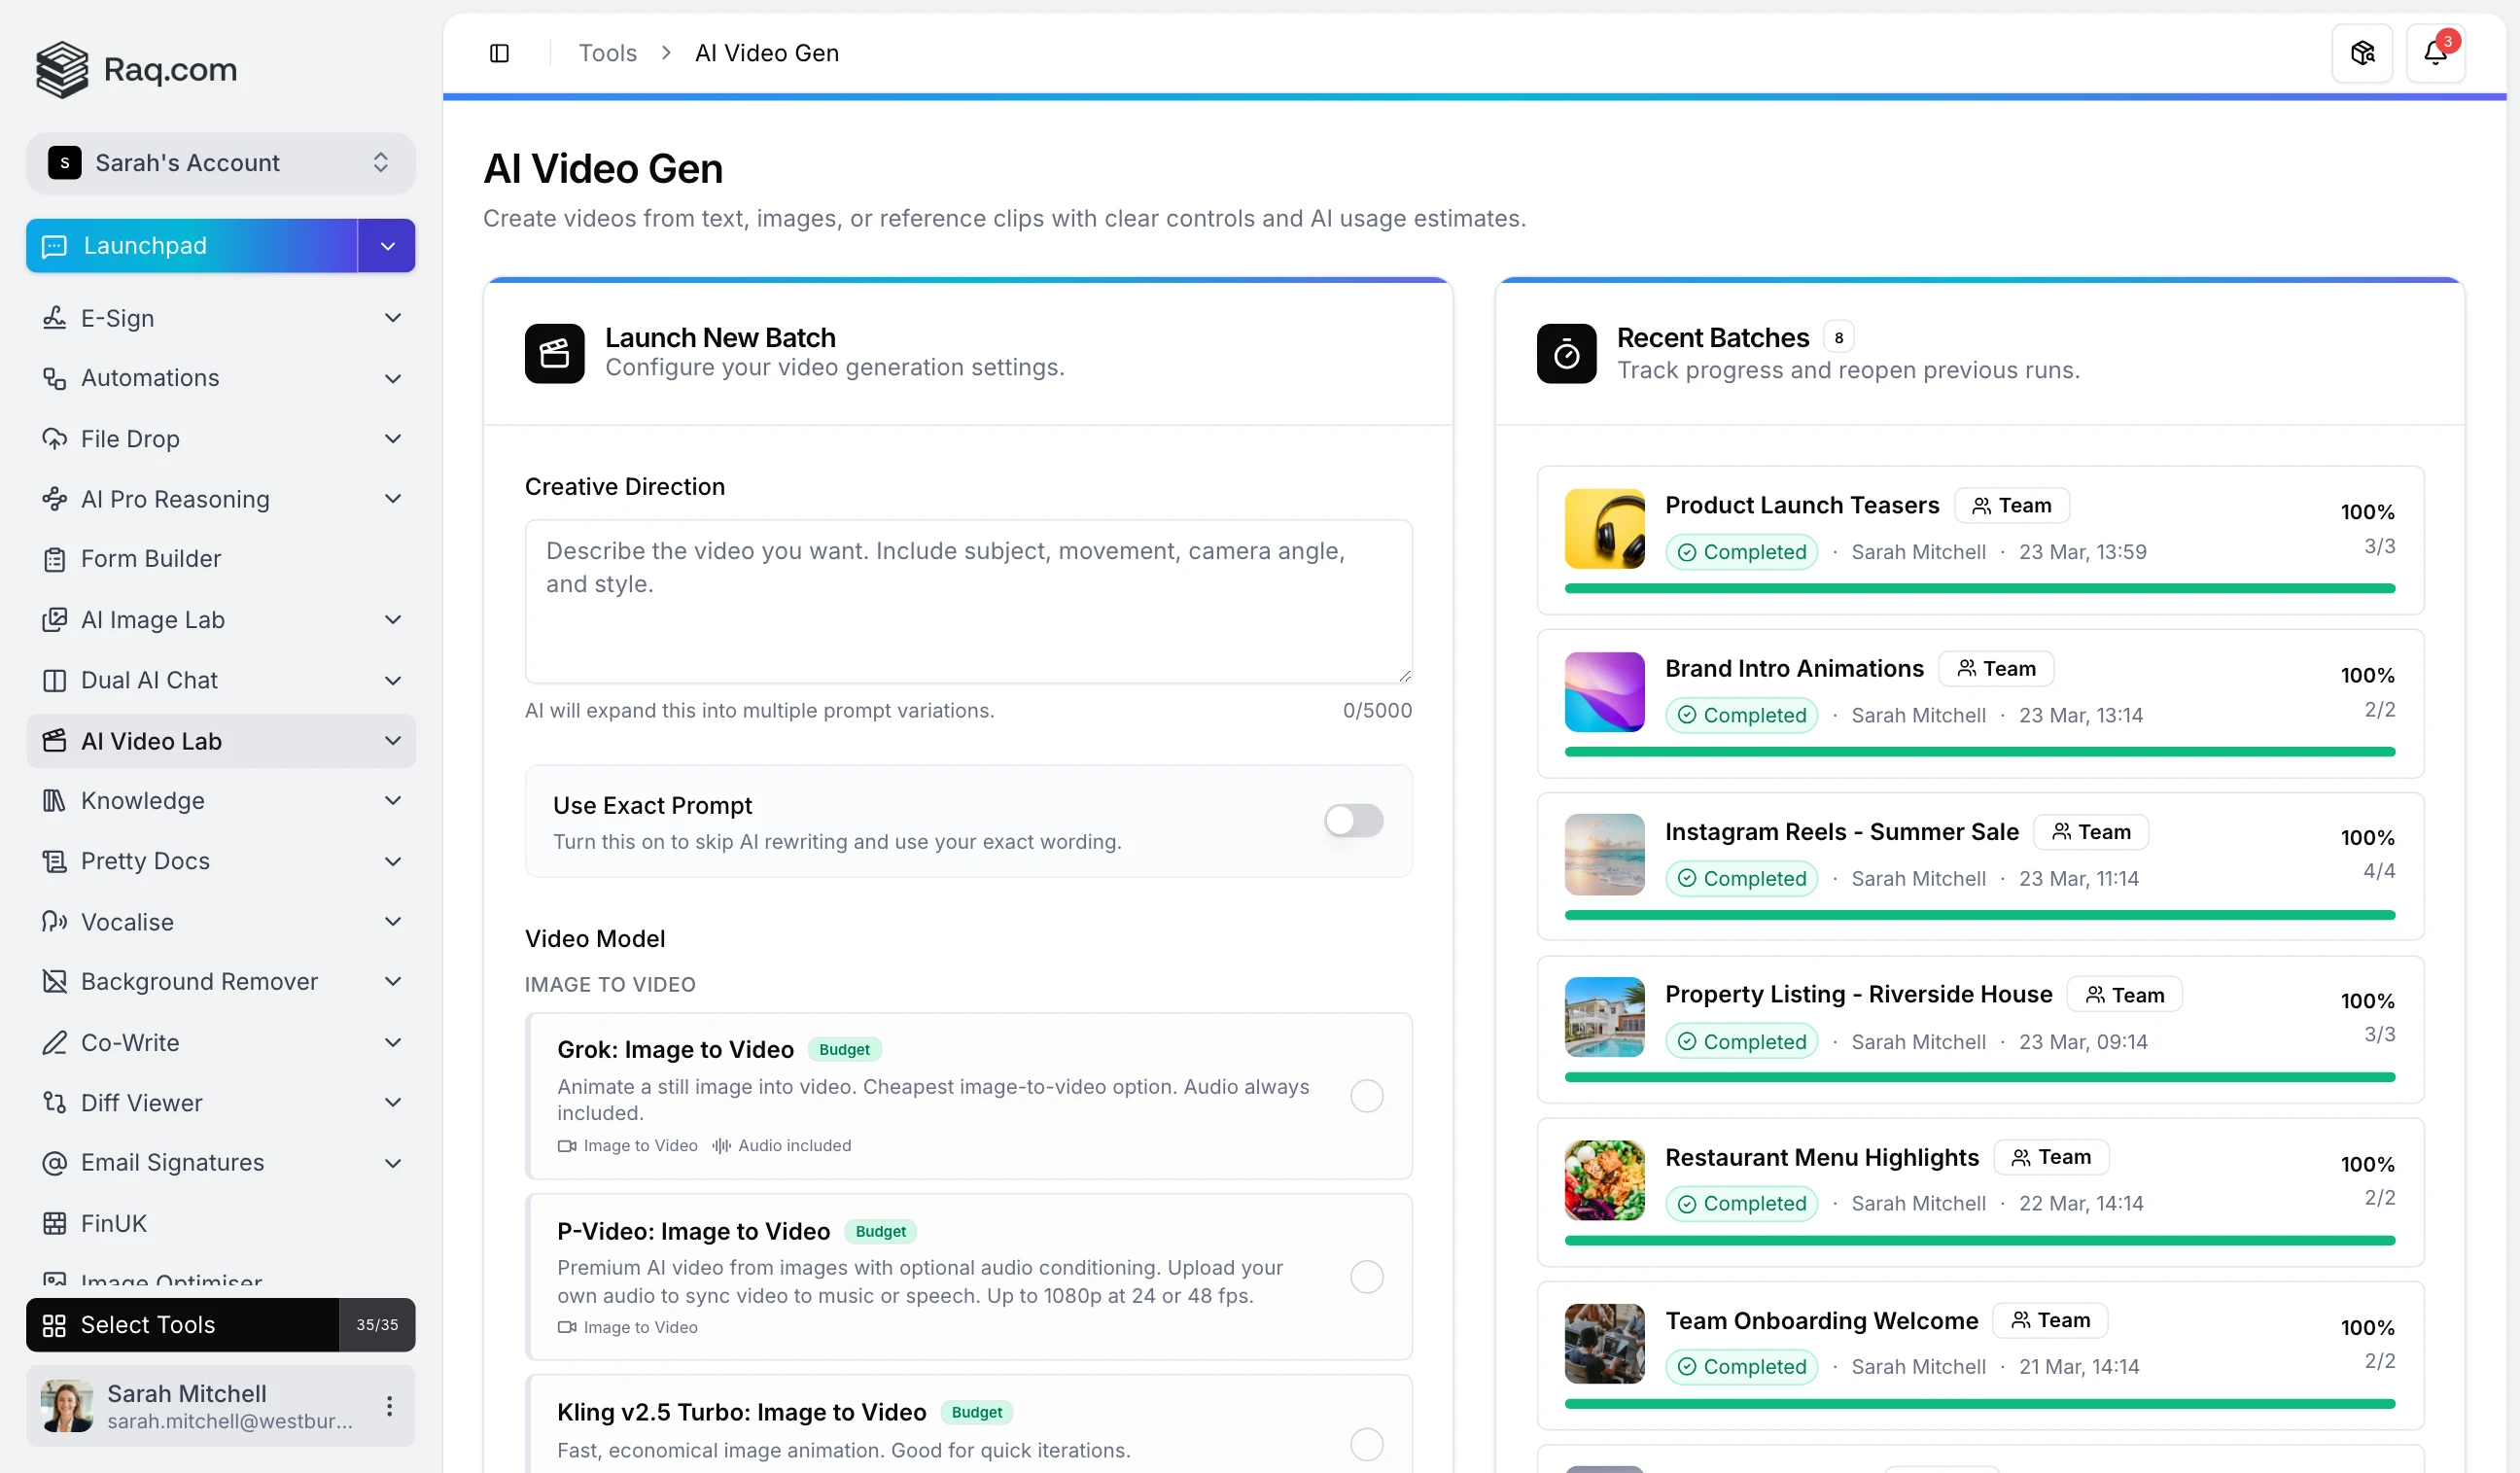Open the three-dot menu next to Sarah Mitchell
Screen dimensions: 2520x1473
(388, 1405)
